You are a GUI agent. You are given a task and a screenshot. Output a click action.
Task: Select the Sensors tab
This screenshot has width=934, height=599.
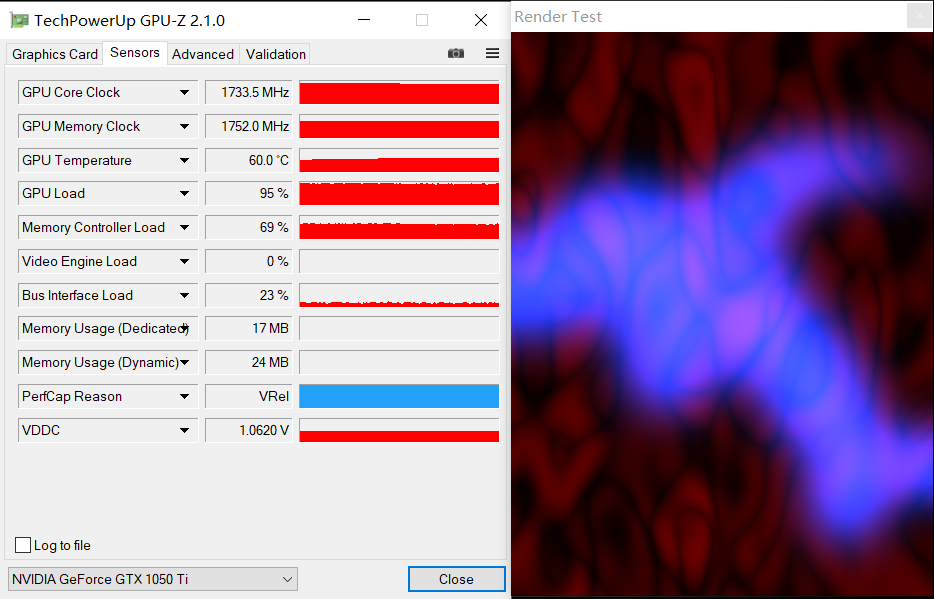(x=135, y=52)
